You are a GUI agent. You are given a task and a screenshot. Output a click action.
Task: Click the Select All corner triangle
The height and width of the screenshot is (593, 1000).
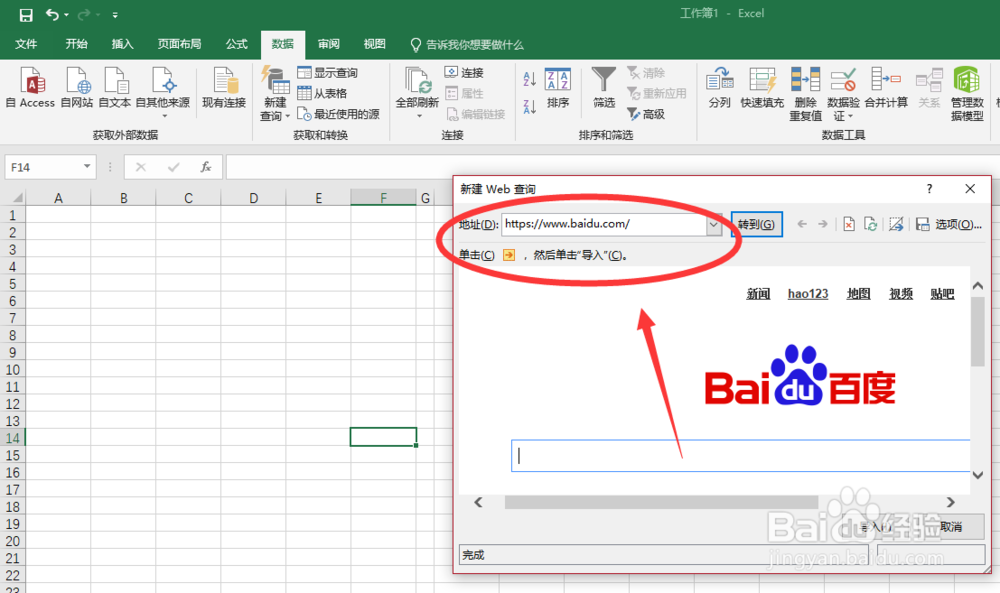15,198
